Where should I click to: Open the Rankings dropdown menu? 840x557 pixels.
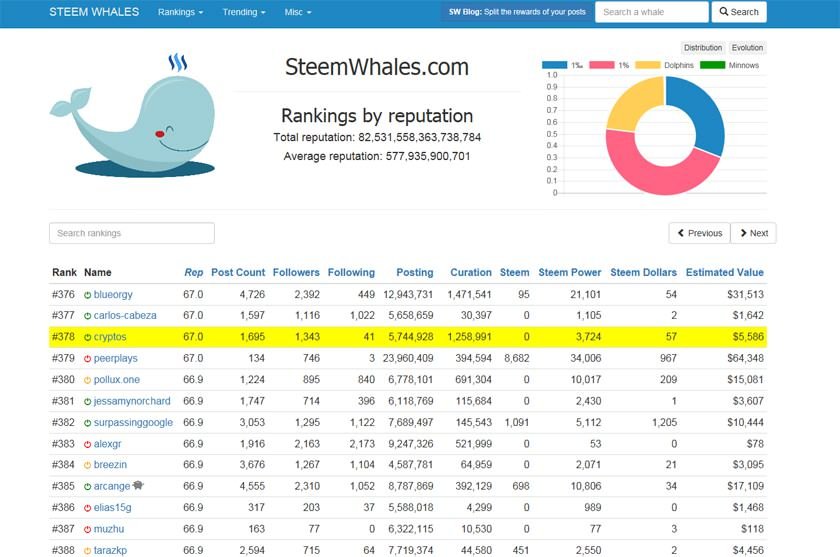point(180,12)
